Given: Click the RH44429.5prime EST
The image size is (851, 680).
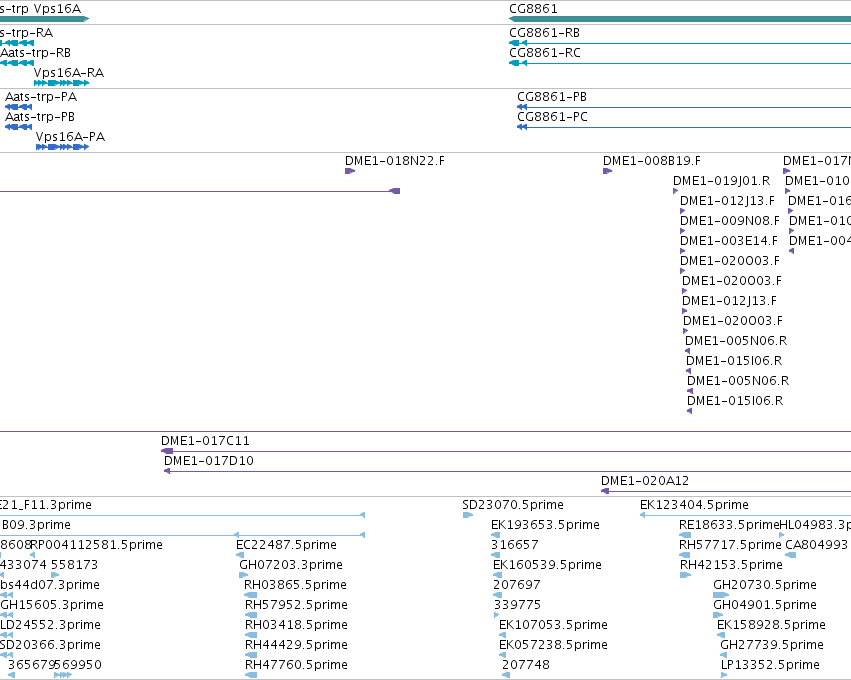Looking at the screenshot, I should [251, 656].
